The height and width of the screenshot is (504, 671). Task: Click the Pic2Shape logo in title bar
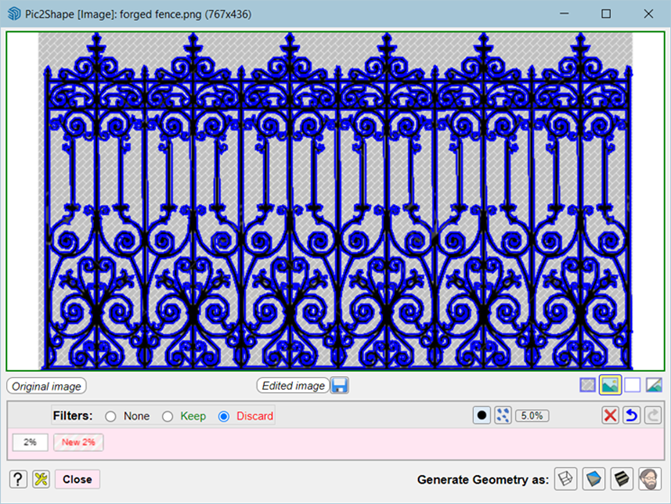14,14
